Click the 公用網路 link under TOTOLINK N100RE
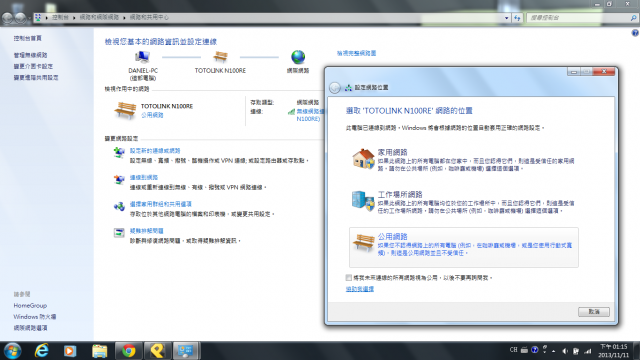The width and height of the screenshot is (640, 360). (152, 116)
